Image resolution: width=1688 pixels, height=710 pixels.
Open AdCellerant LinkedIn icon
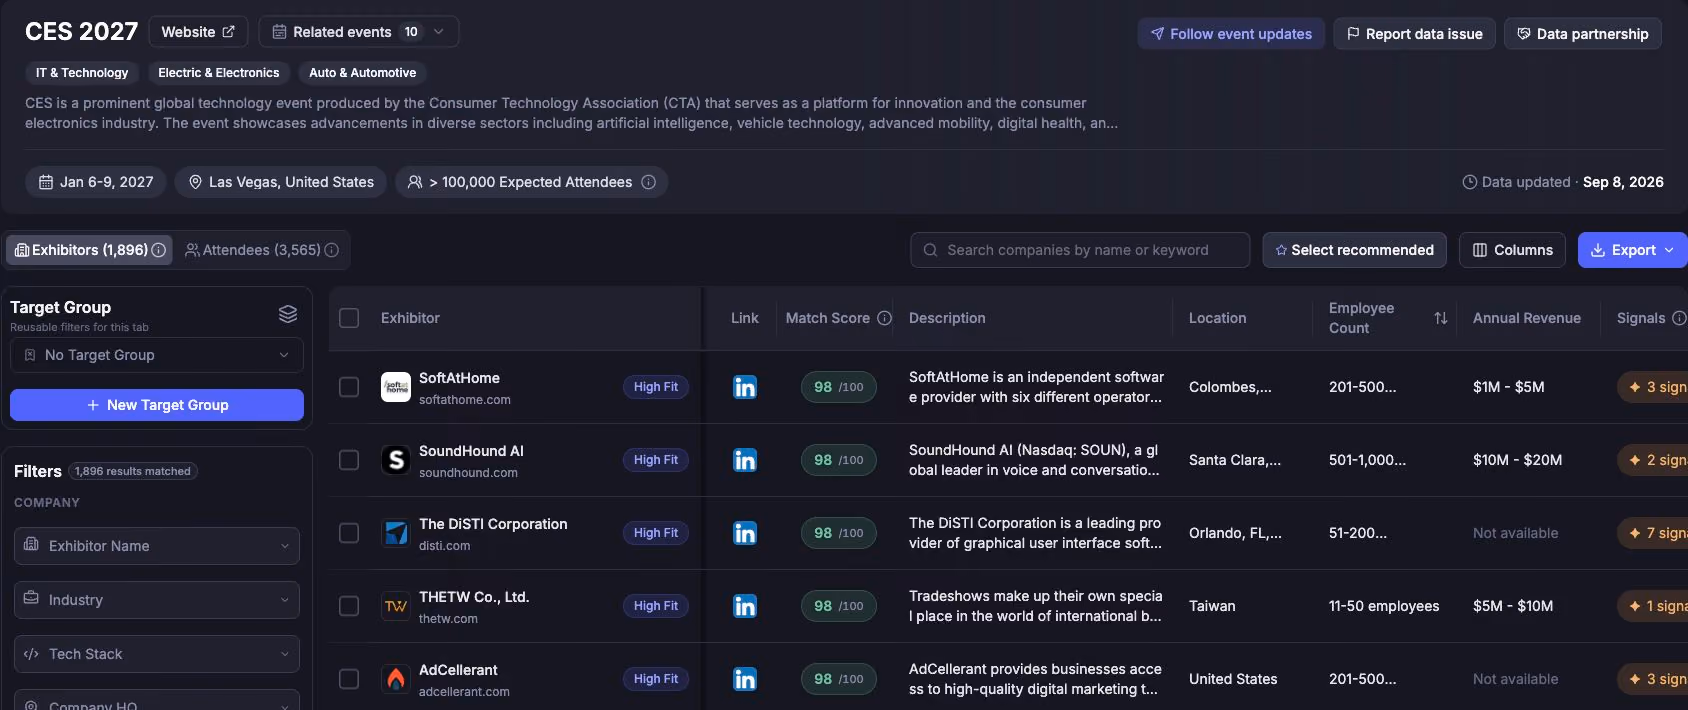pyautogui.click(x=745, y=679)
